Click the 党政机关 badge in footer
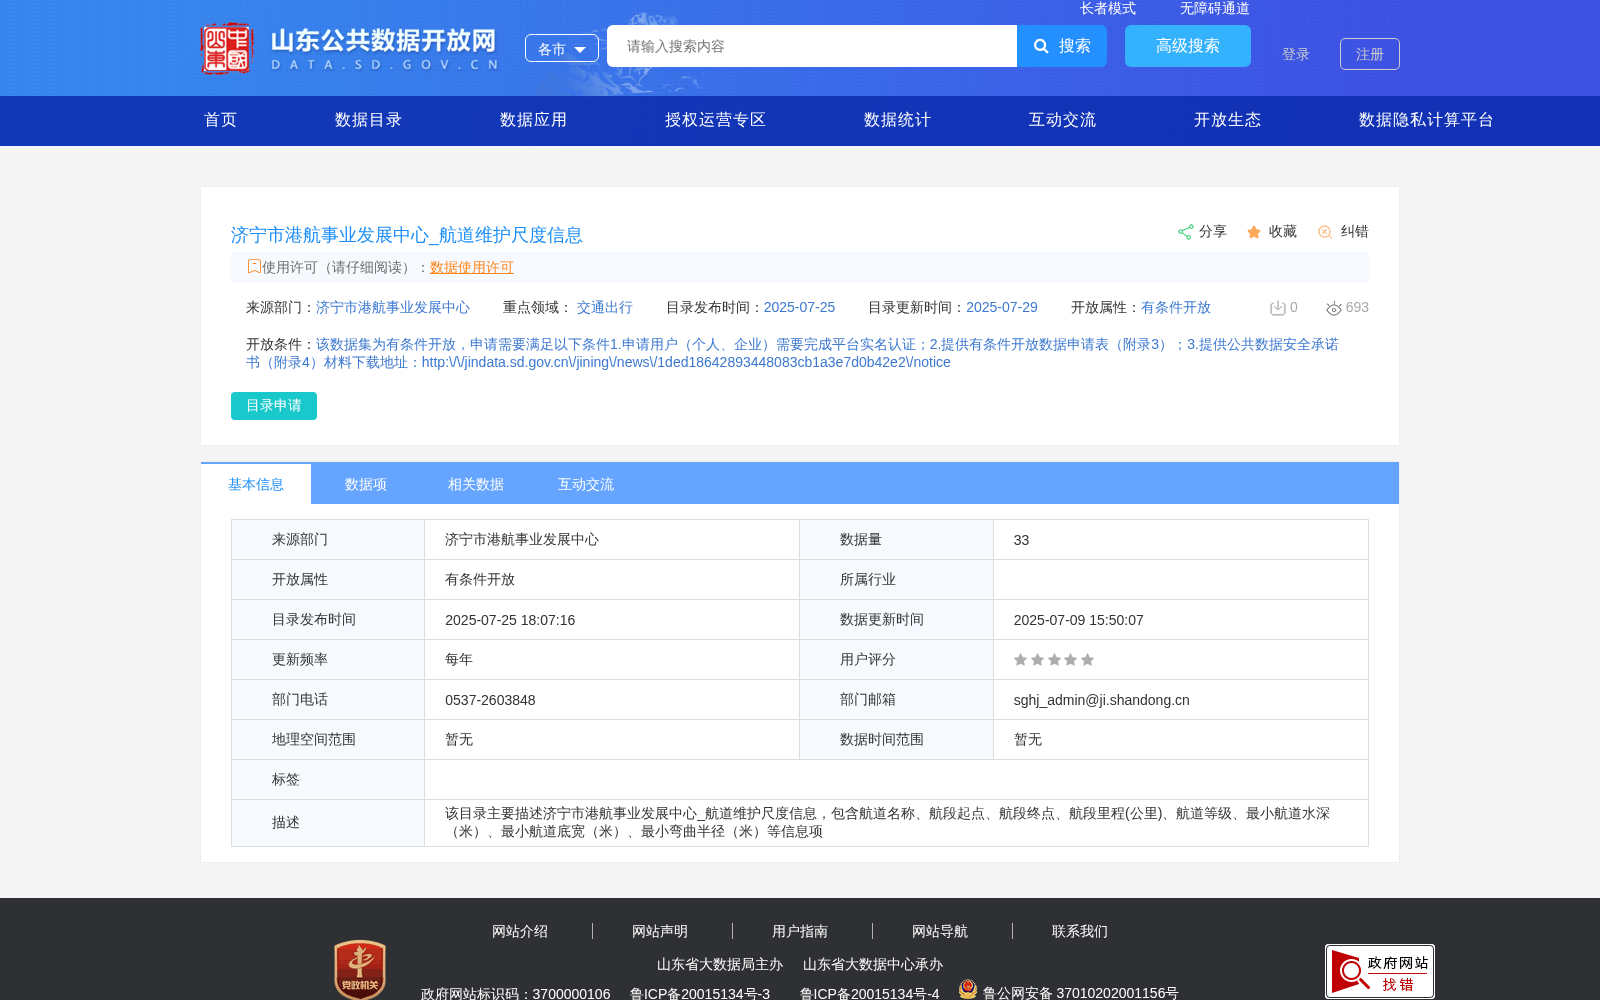The height and width of the screenshot is (1000, 1600). (x=360, y=969)
